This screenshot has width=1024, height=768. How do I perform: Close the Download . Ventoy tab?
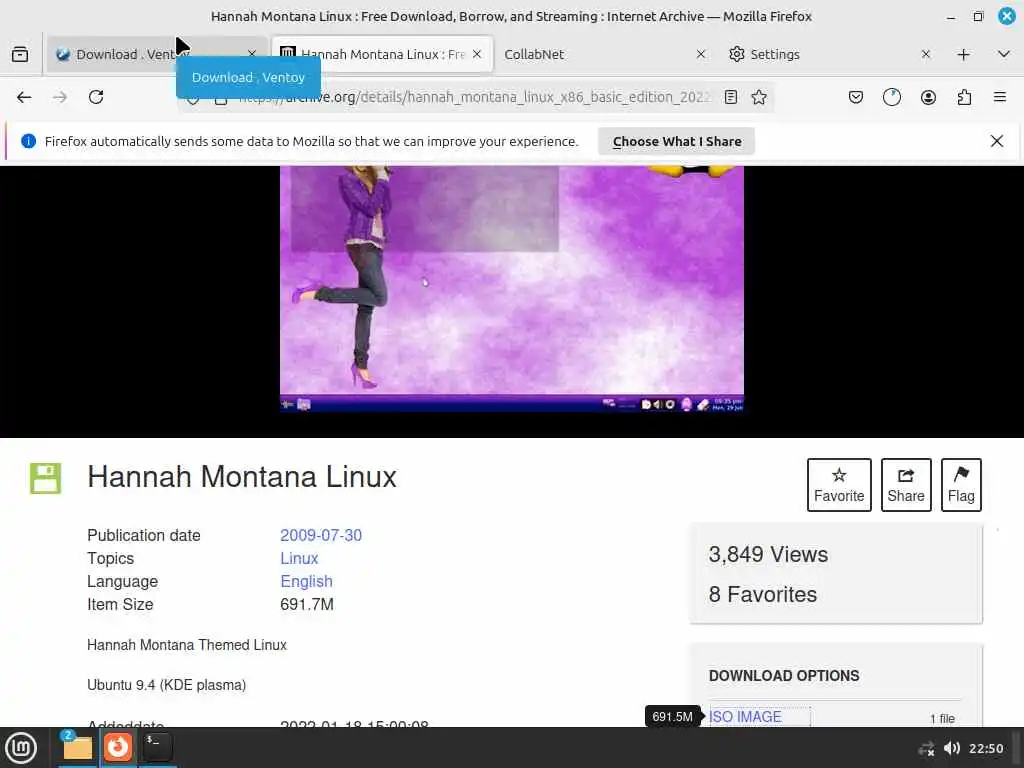click(x=252, y=54)
